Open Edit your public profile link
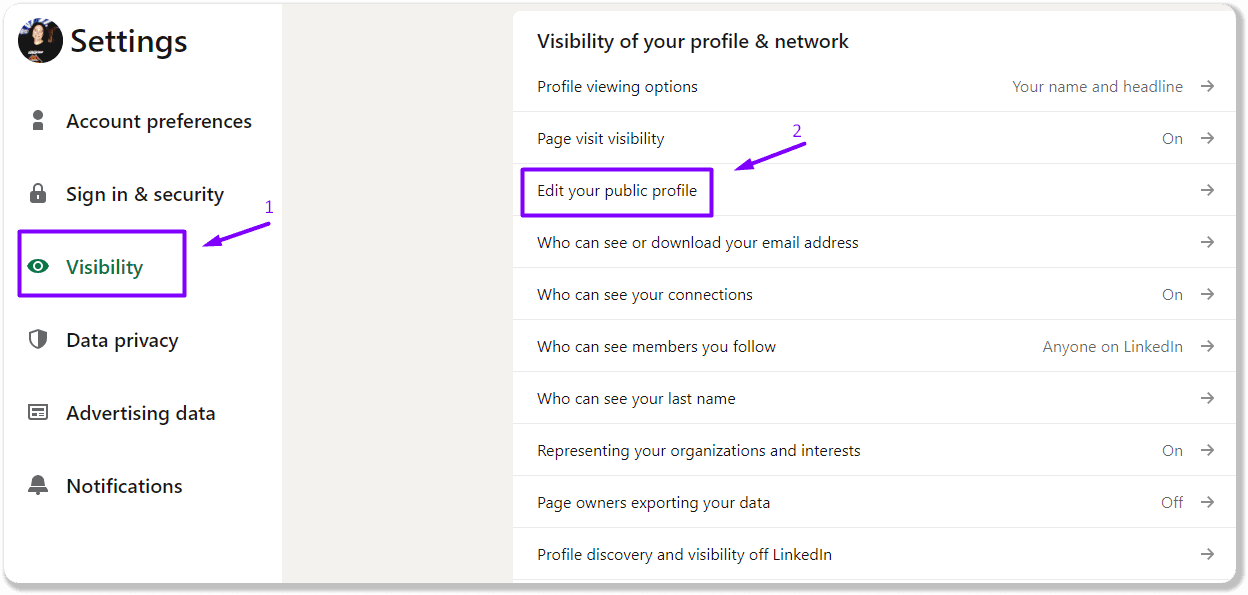Viewport: 1248px width, 595px height. 617,190
